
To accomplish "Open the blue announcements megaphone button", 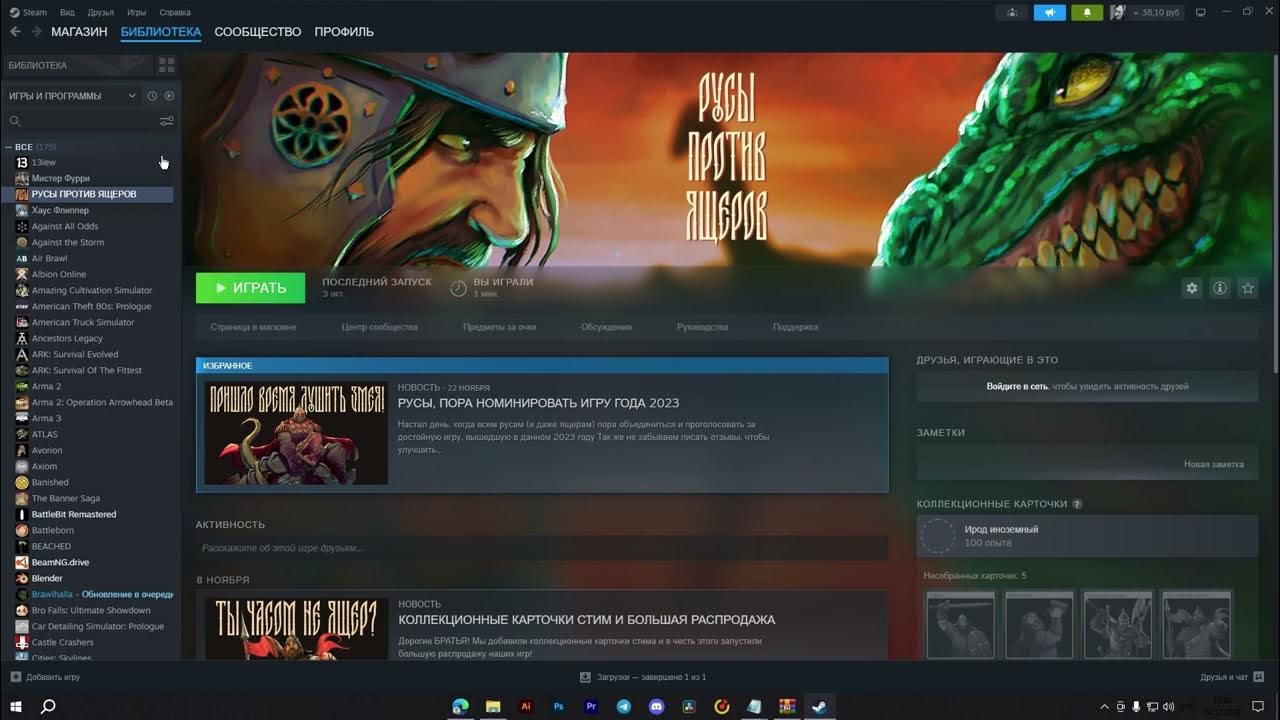I will tap(1049, 13).
